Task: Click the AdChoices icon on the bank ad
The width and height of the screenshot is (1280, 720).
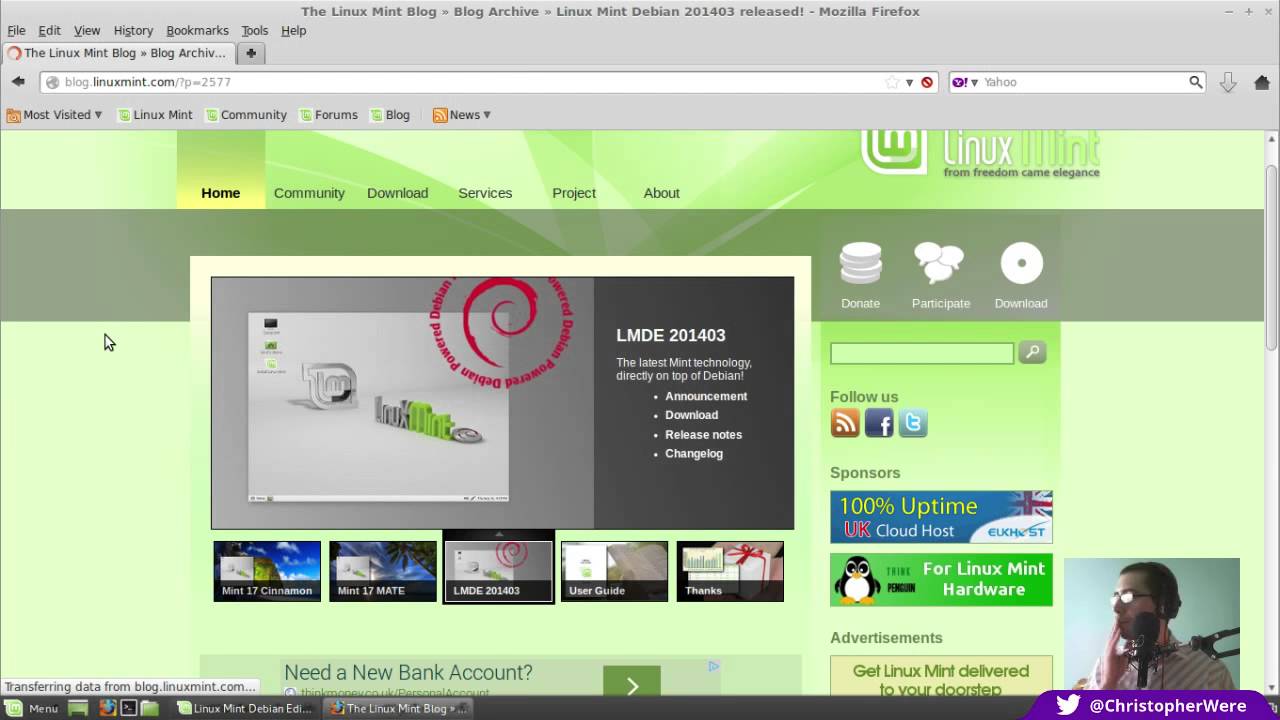Action: (x=713, y=665)
